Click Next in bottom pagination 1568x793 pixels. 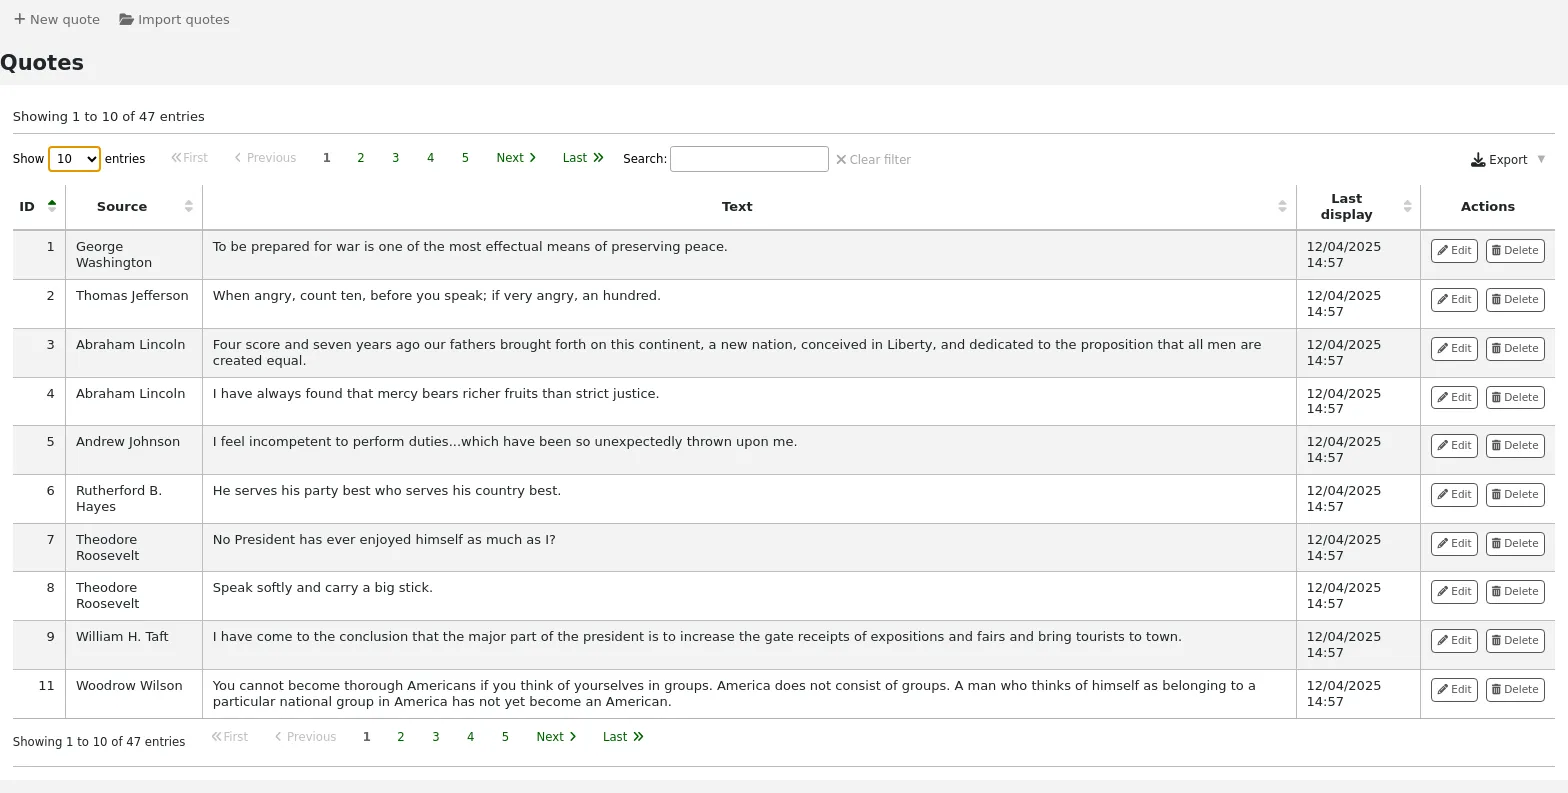556,737
